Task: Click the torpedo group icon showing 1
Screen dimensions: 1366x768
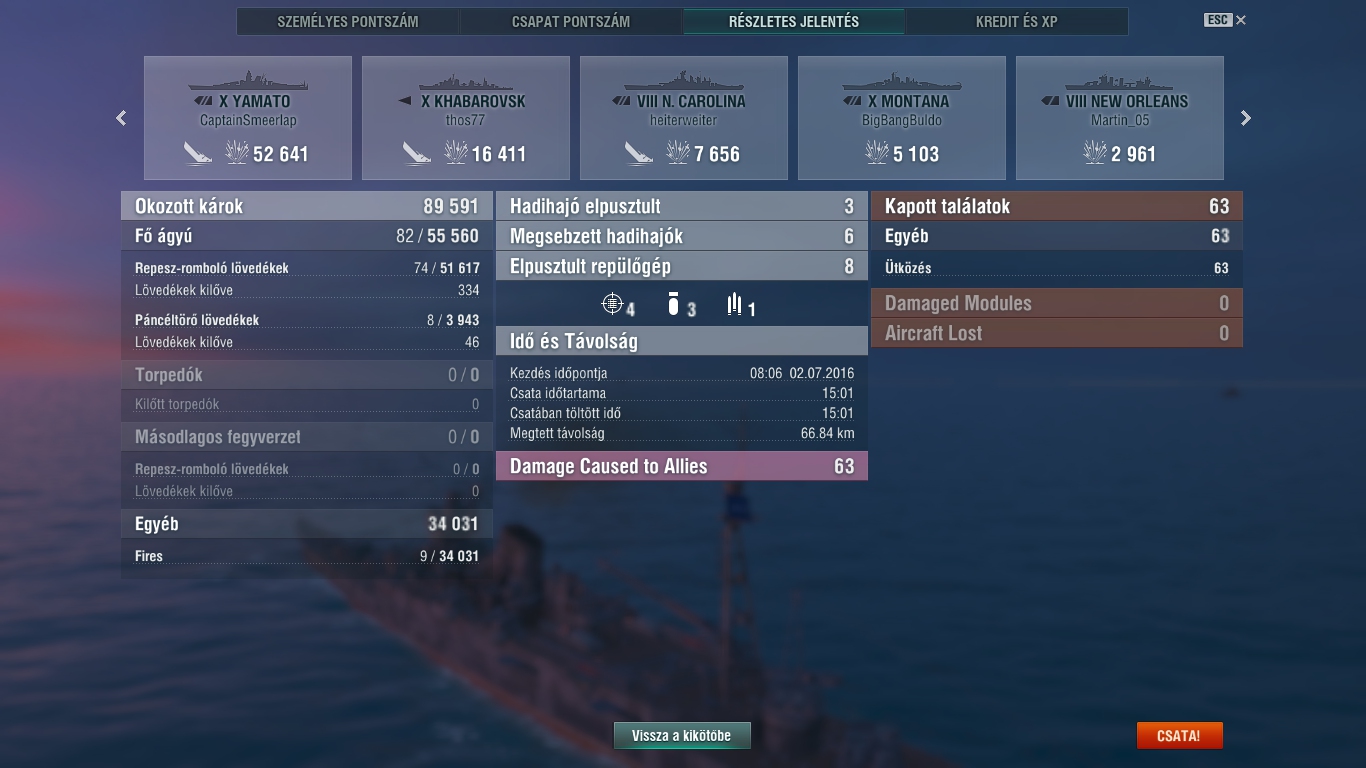Action: pos(735,304)
